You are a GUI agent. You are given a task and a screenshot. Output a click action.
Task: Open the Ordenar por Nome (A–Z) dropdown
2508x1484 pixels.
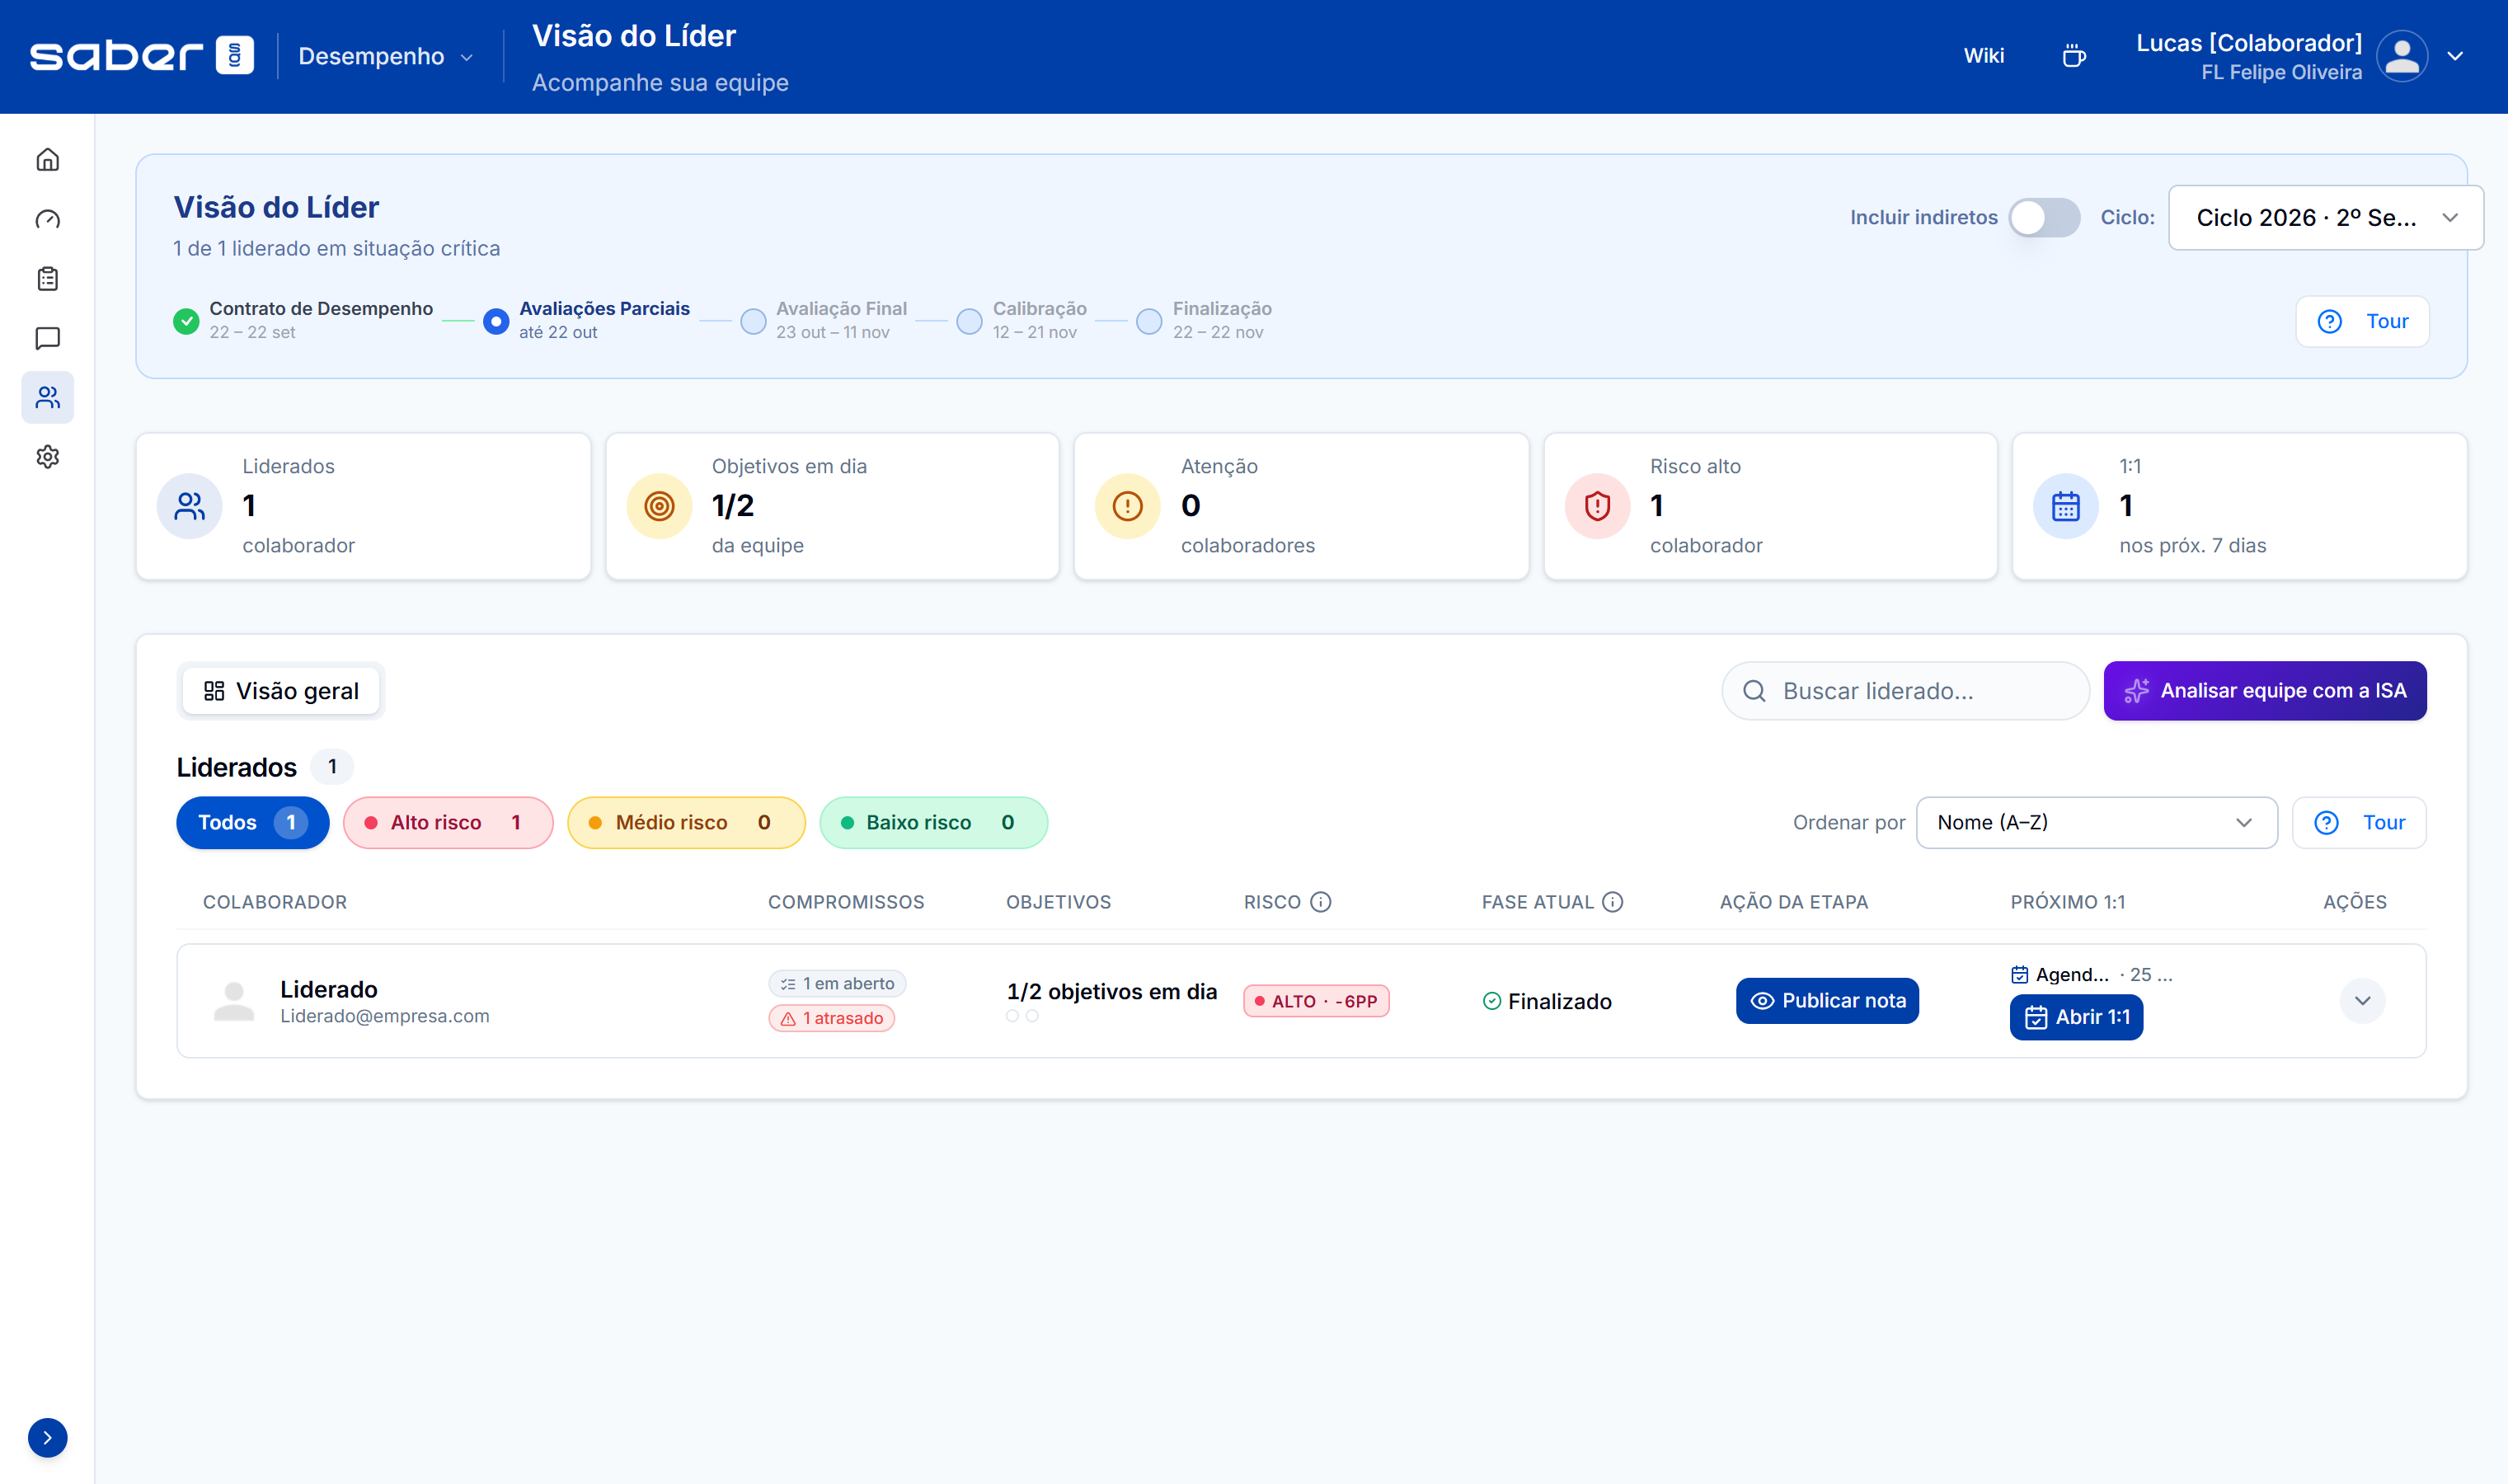click(x=2096, y=822)
